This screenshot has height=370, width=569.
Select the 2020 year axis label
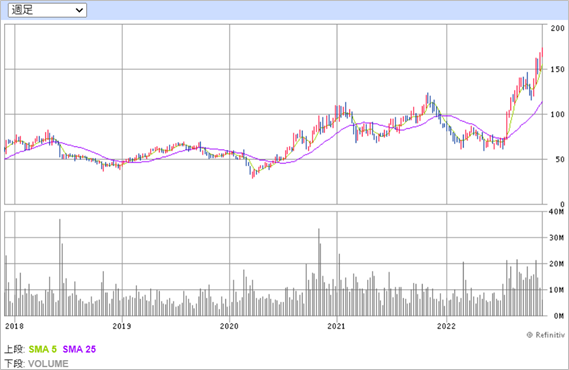[229, 326]
